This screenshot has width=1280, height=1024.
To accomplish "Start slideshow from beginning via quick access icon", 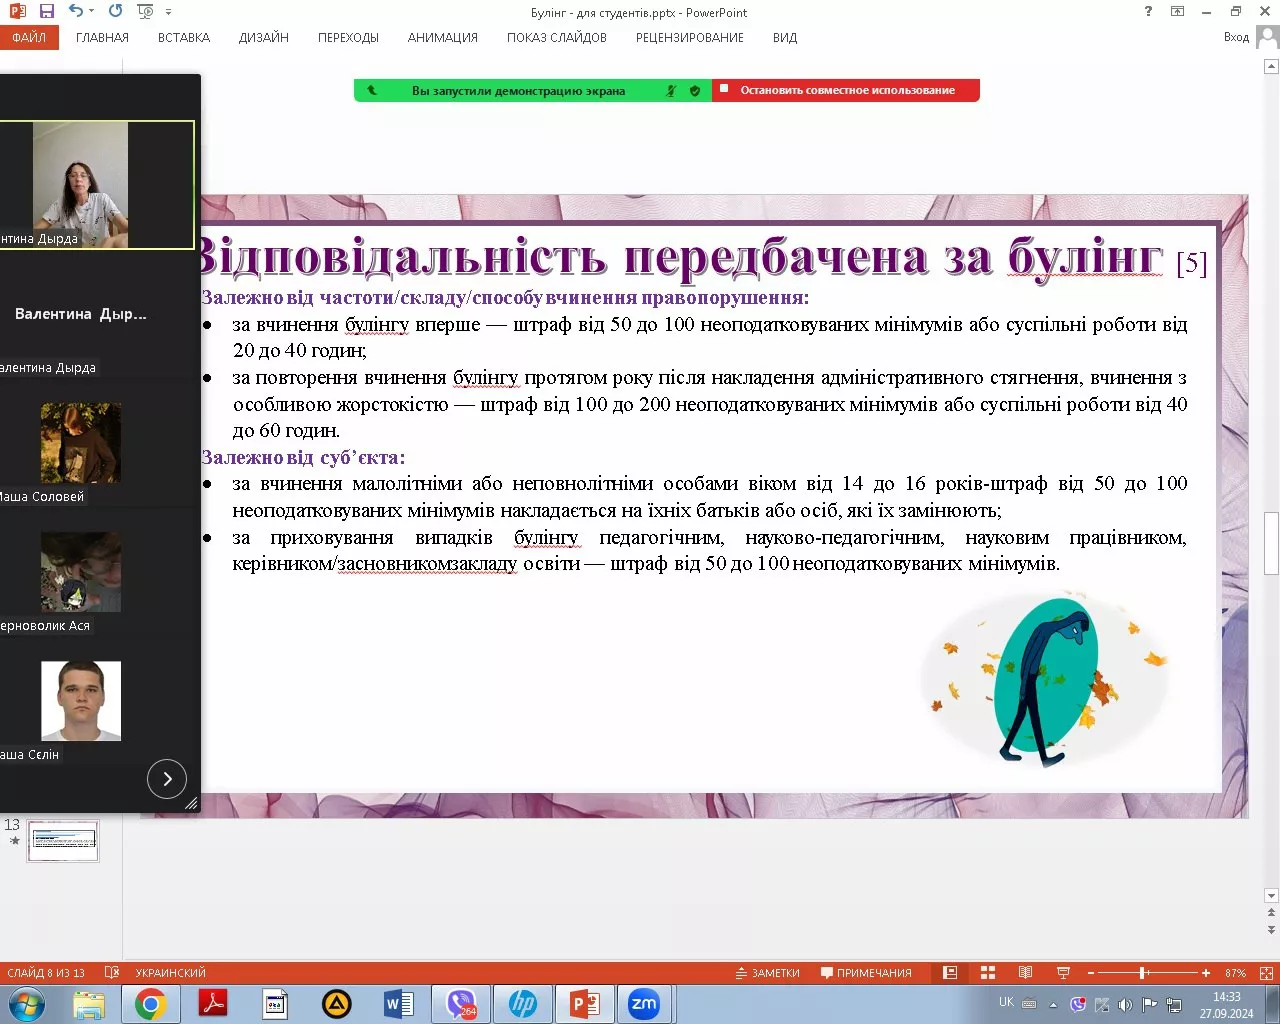I will 146,12.
